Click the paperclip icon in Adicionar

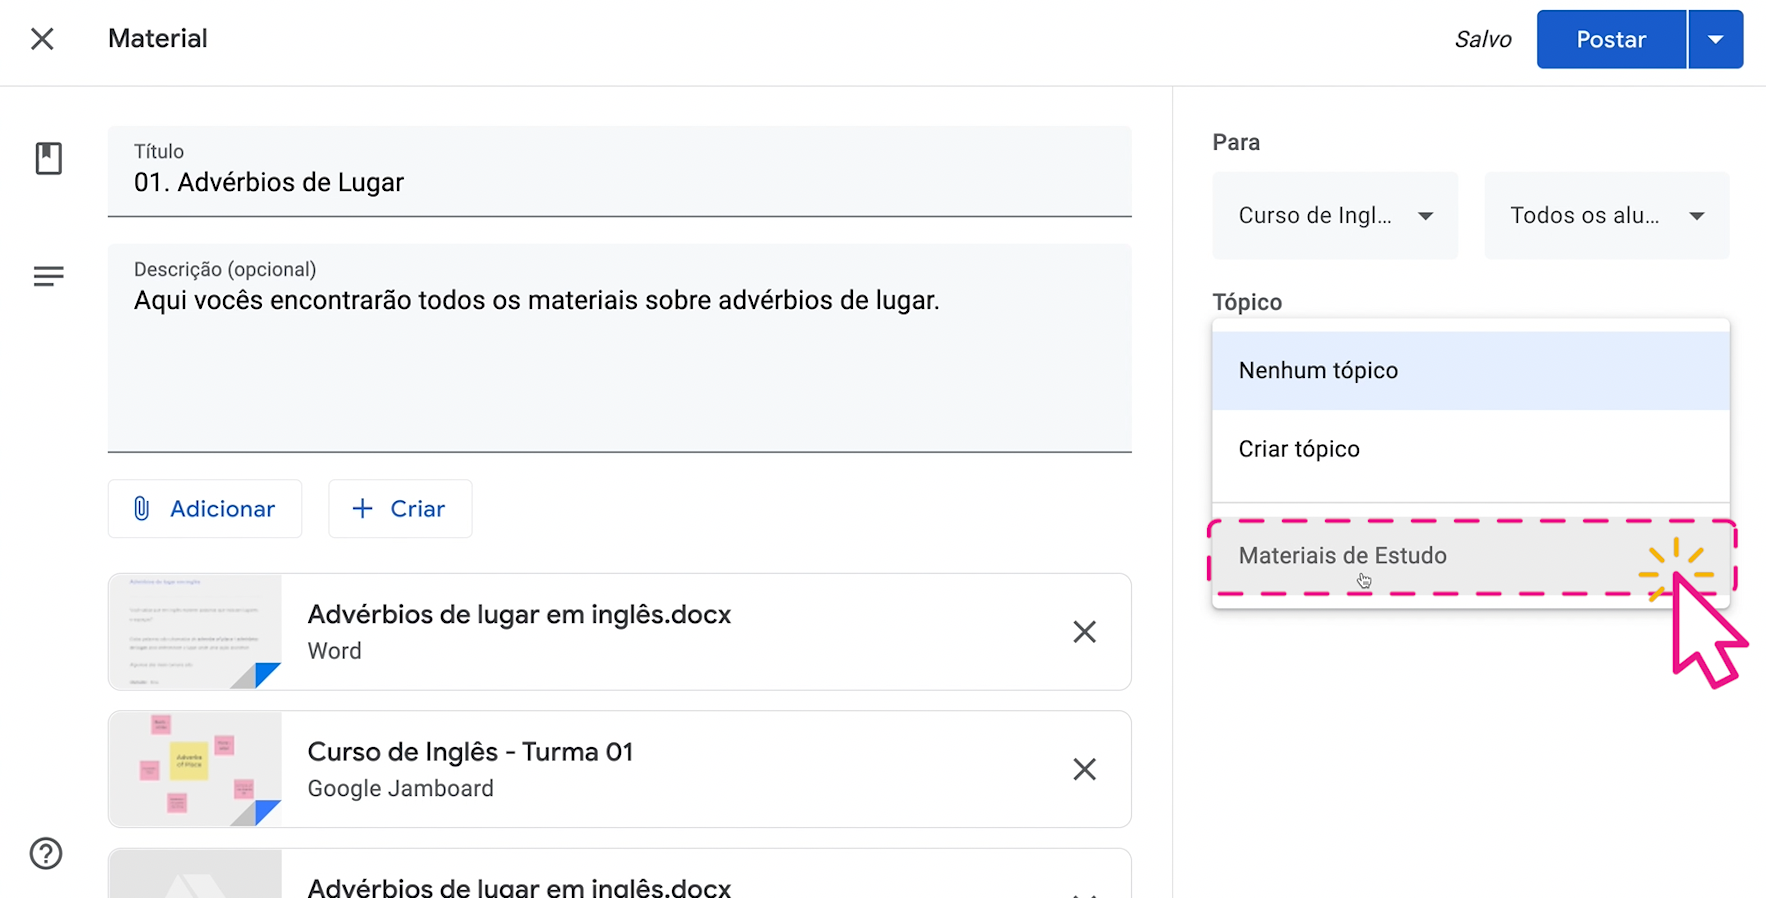pyautogui.click(x=142, y=509)
